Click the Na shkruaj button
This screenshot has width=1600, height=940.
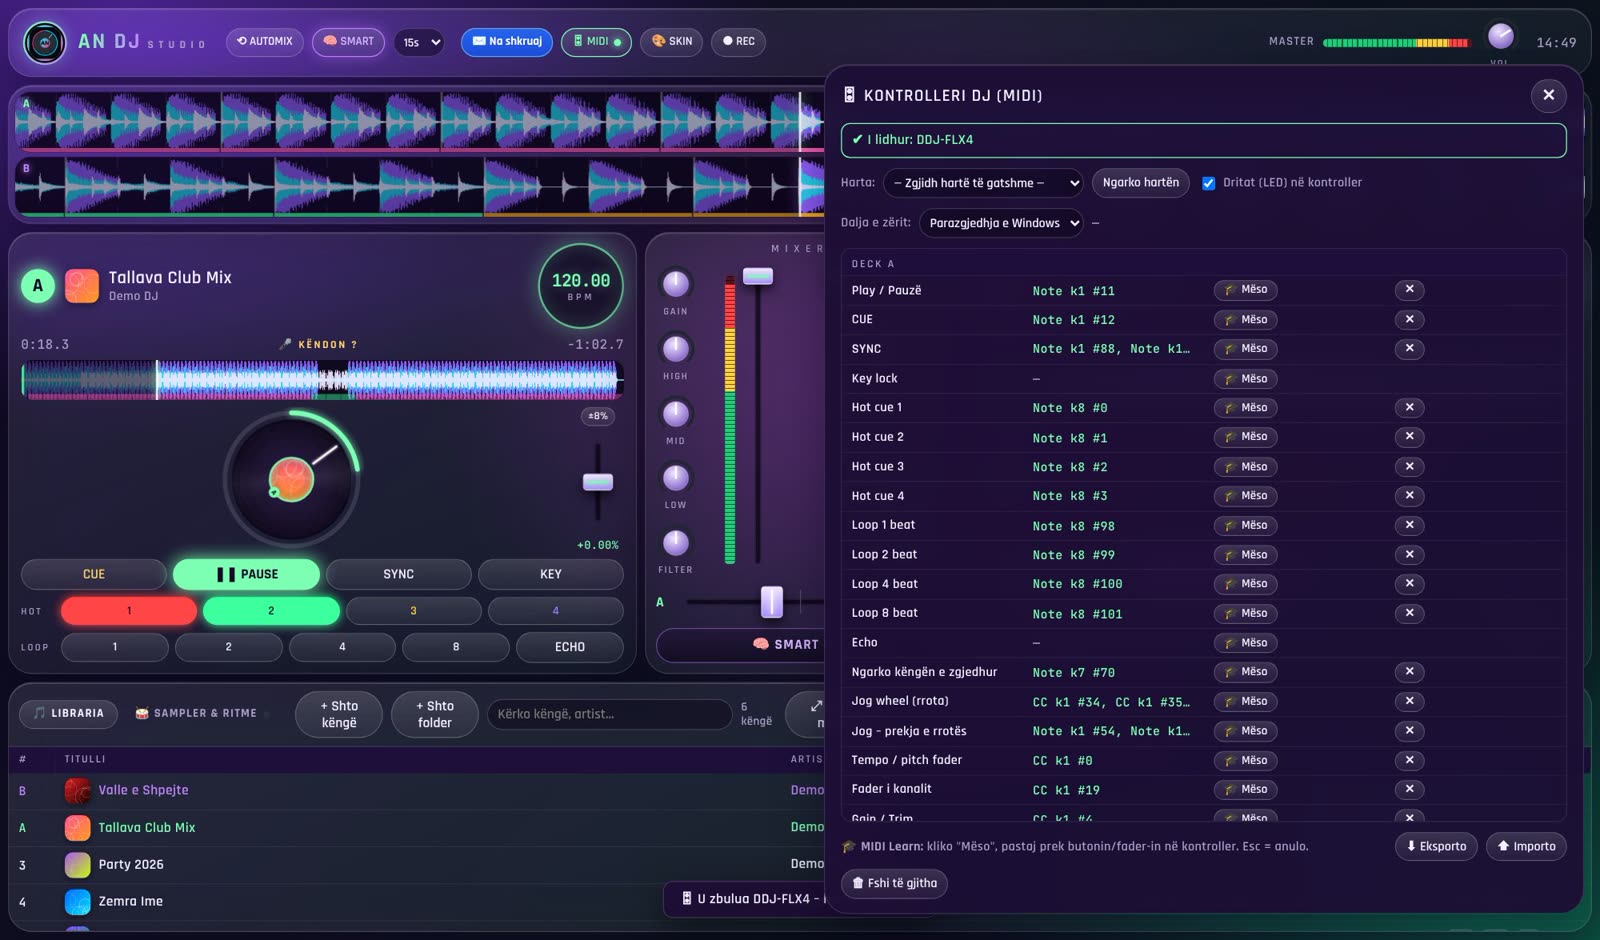coord(506,42)
